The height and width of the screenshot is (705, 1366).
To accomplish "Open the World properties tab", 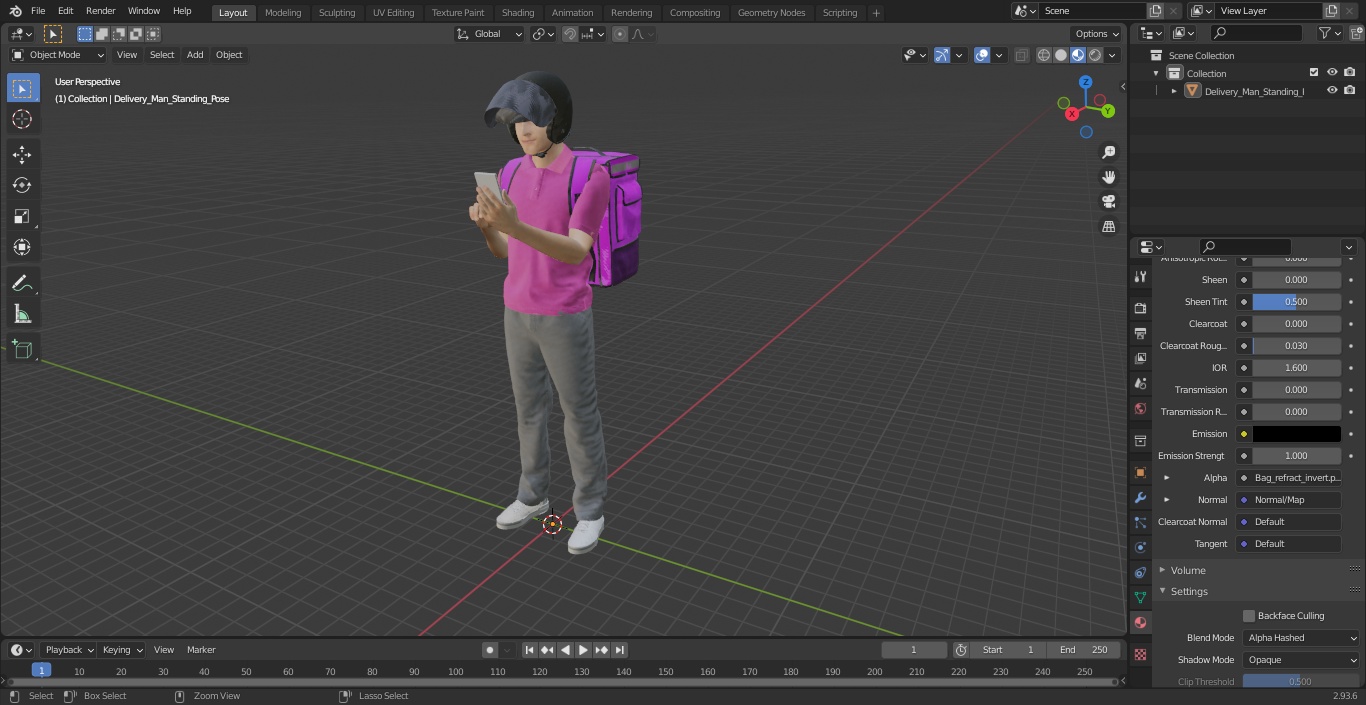I will click(1140, 408).
